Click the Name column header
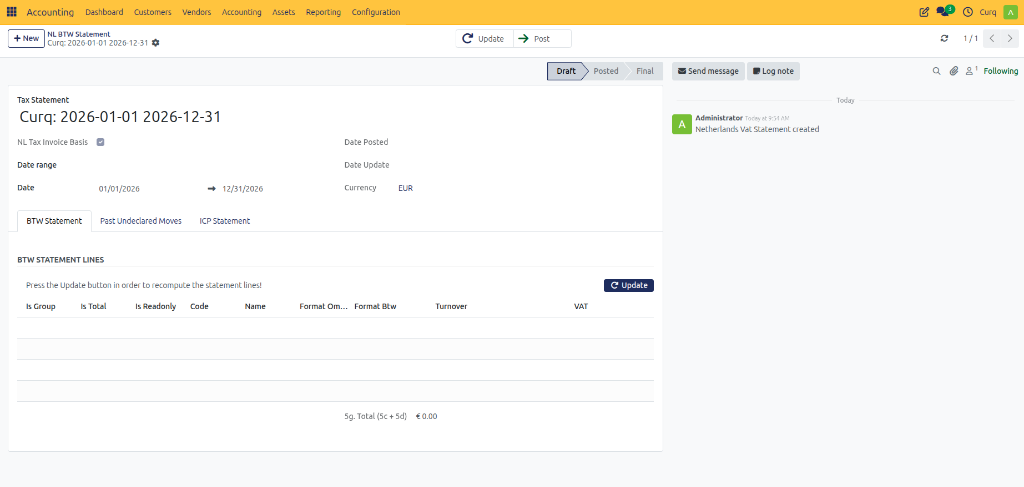The image size is (1024, 487). (x=255, y=306)
